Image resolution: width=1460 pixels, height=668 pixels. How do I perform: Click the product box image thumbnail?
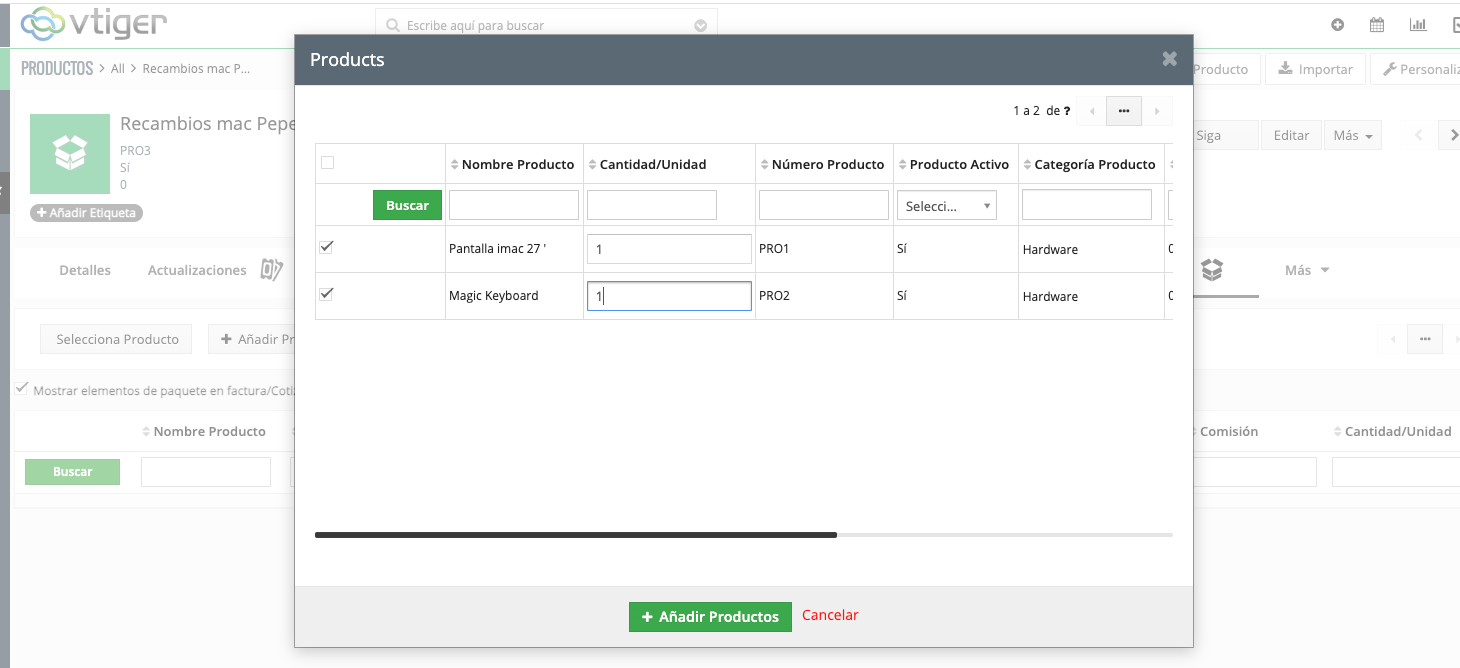coord(70,153)
